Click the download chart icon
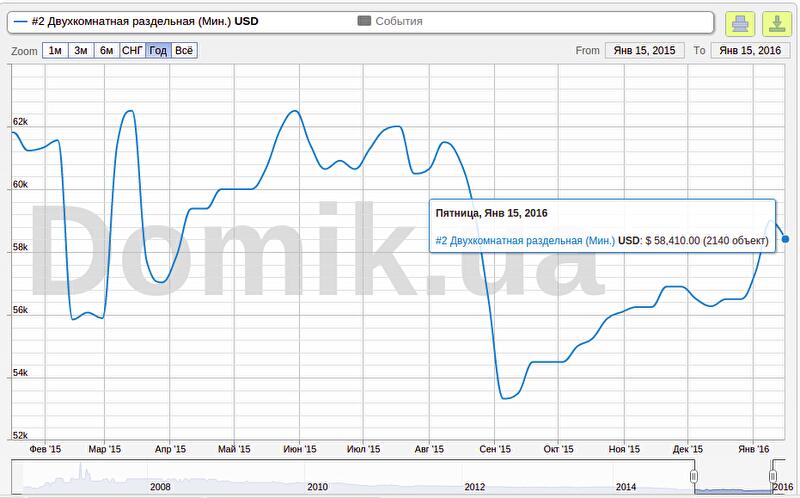The image size is (800, 498). [777, 23]
